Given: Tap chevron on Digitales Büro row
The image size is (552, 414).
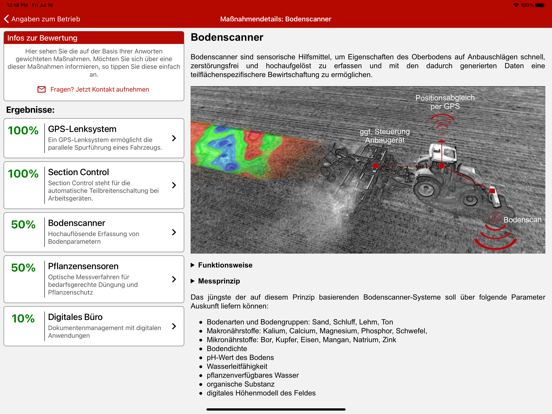Looking at the screenshot, I should [174, 326].
